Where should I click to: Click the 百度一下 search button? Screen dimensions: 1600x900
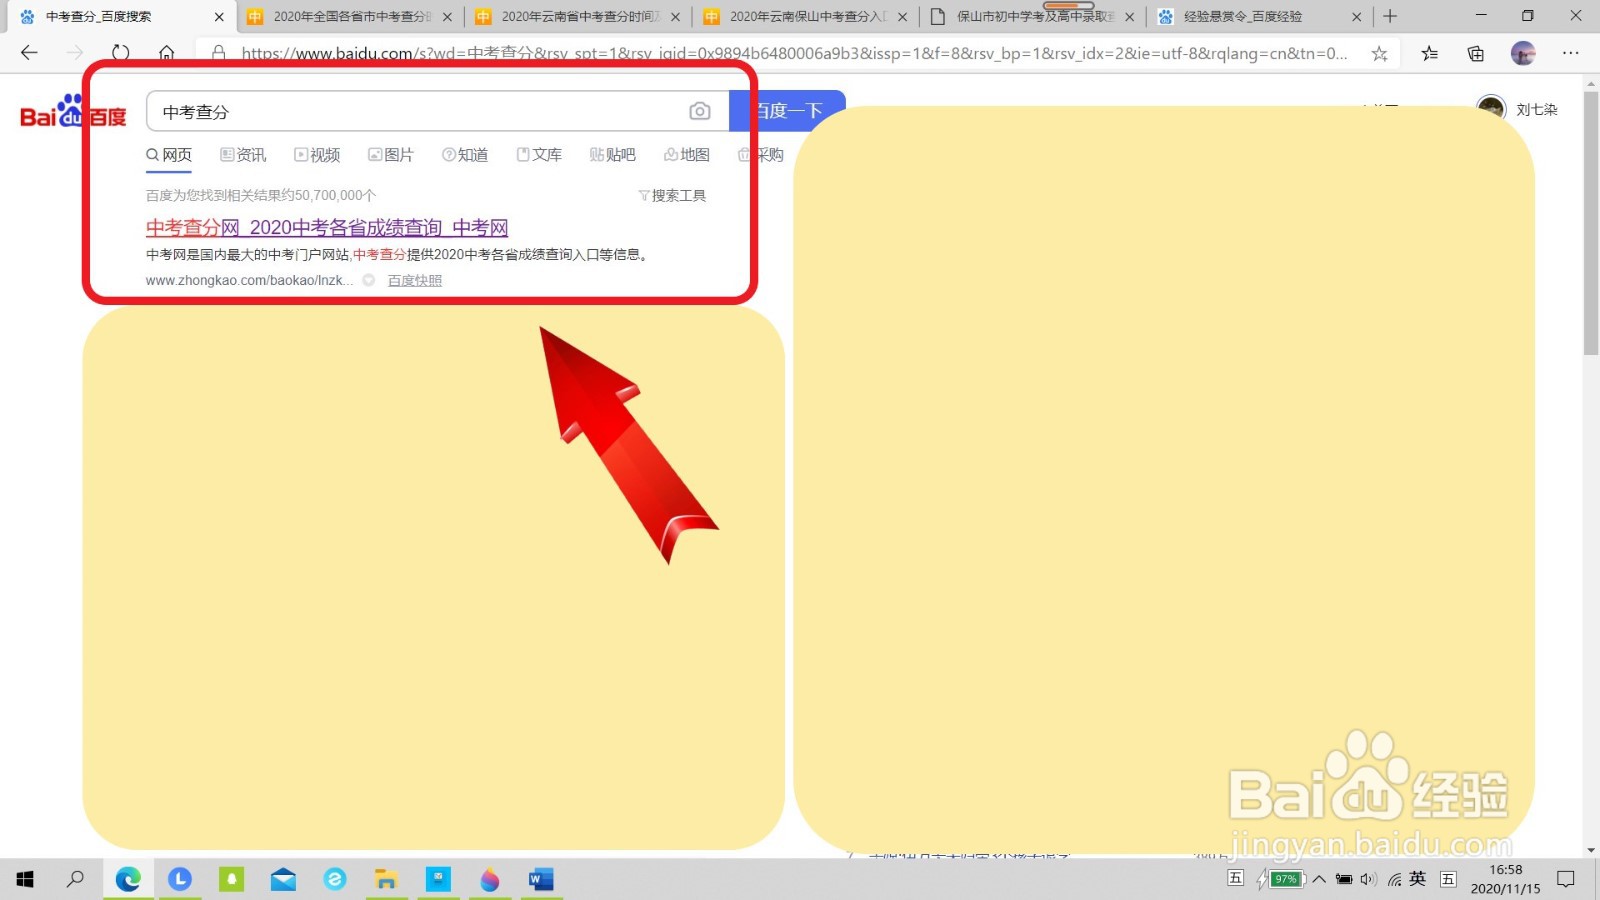[x=787, y=111]
